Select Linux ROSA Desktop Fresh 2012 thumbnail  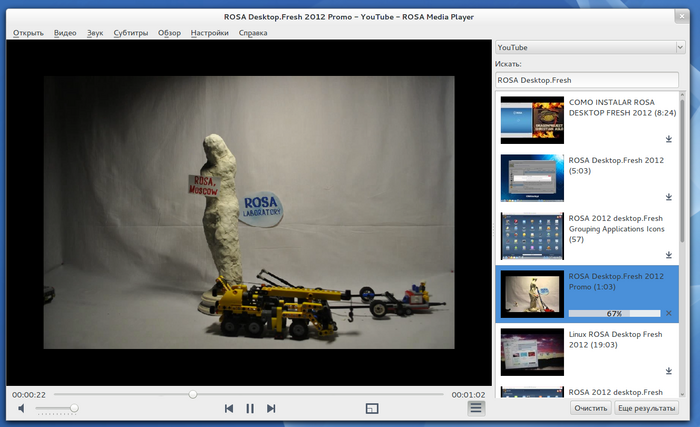pos(532,352)
